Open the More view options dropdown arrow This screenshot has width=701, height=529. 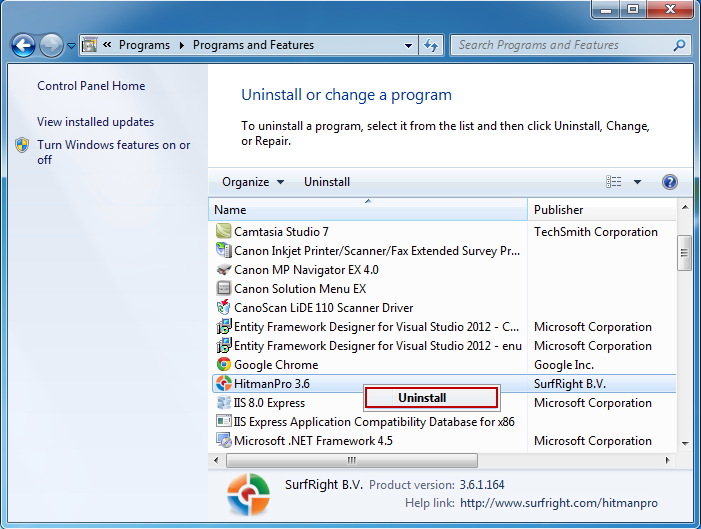click(x=638, y=182)
